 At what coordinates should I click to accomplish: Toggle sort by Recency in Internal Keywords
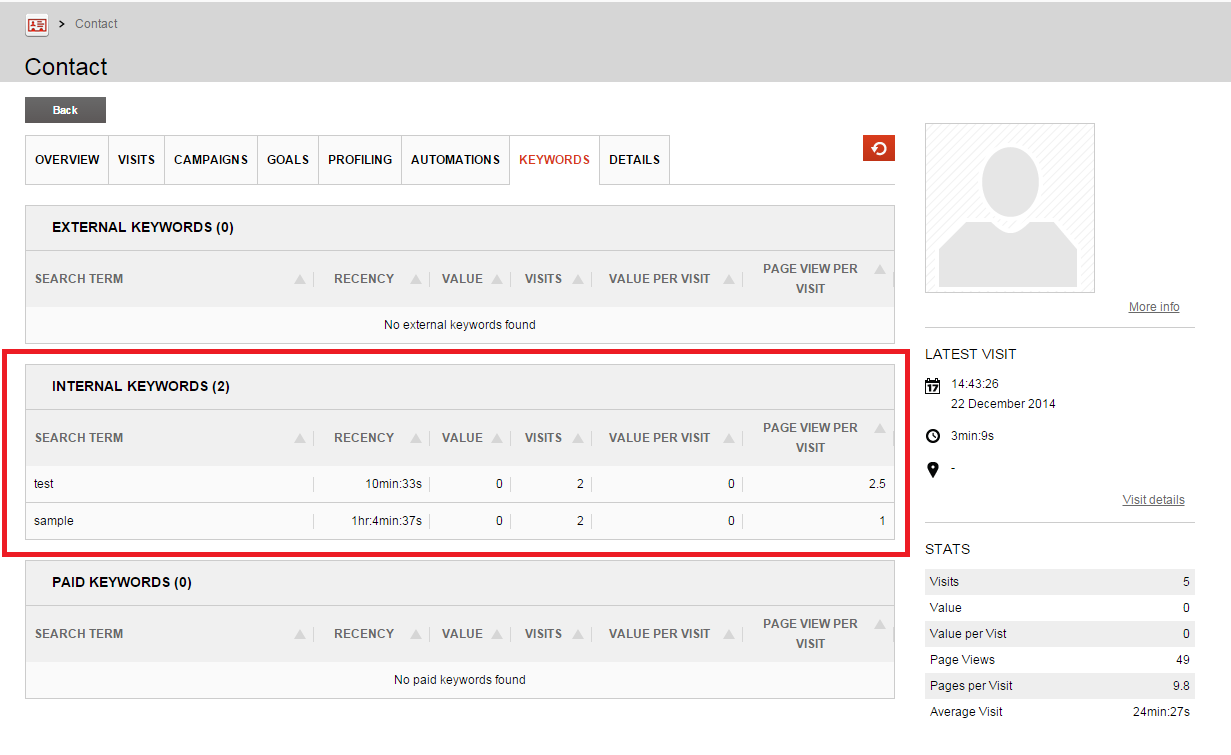pos(414,437)
